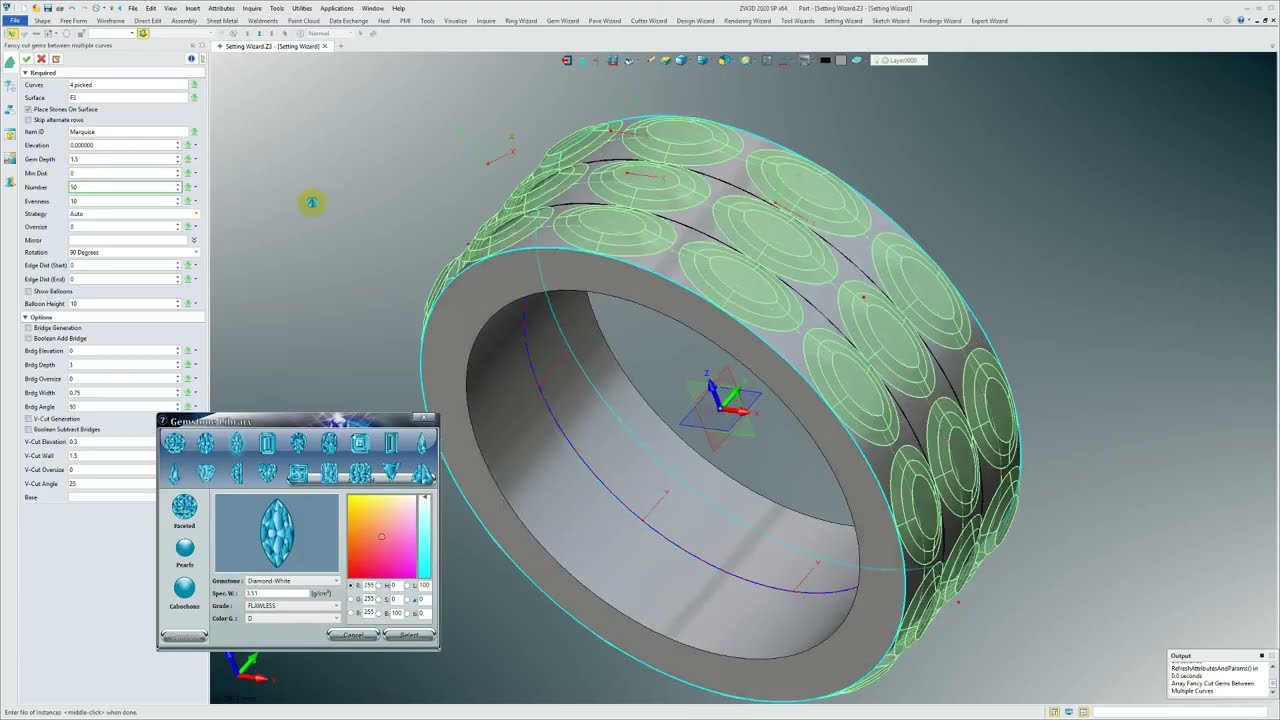The height and width of the screenshot is (720, 1280).
Task: Pick curves with the Curves pick icon
Action: click(x=194, y=85)
